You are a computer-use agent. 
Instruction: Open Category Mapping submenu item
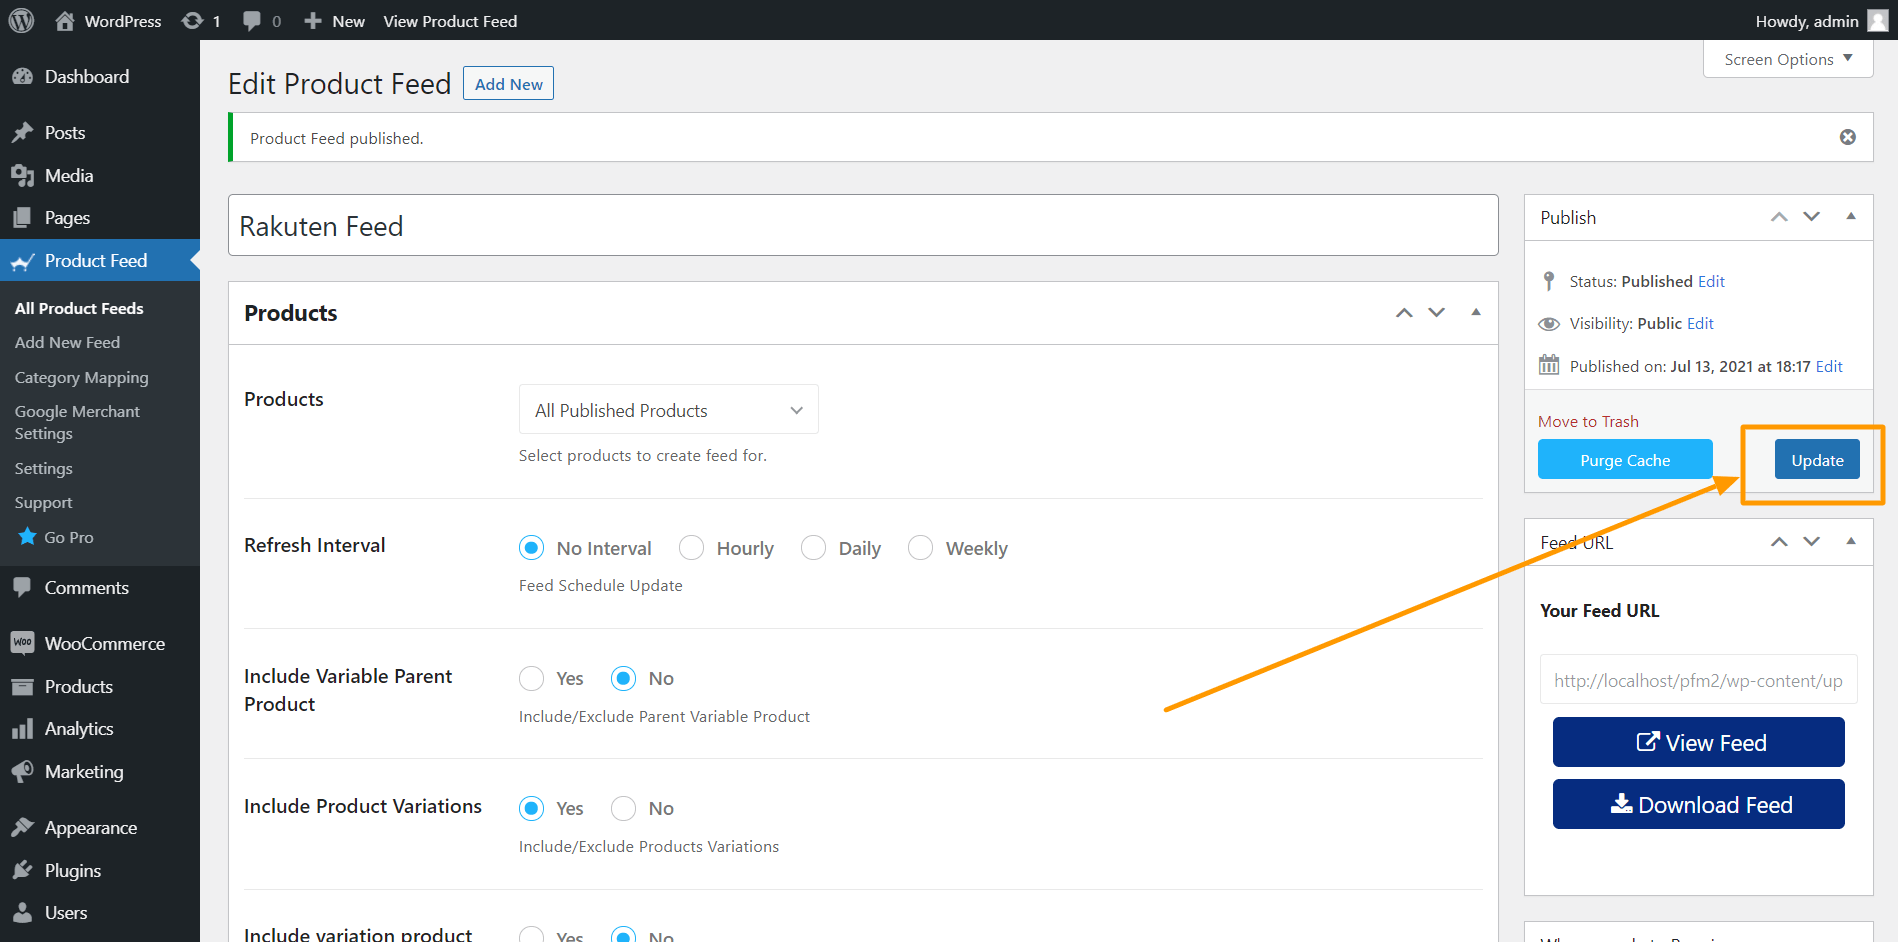coord(81,377)
